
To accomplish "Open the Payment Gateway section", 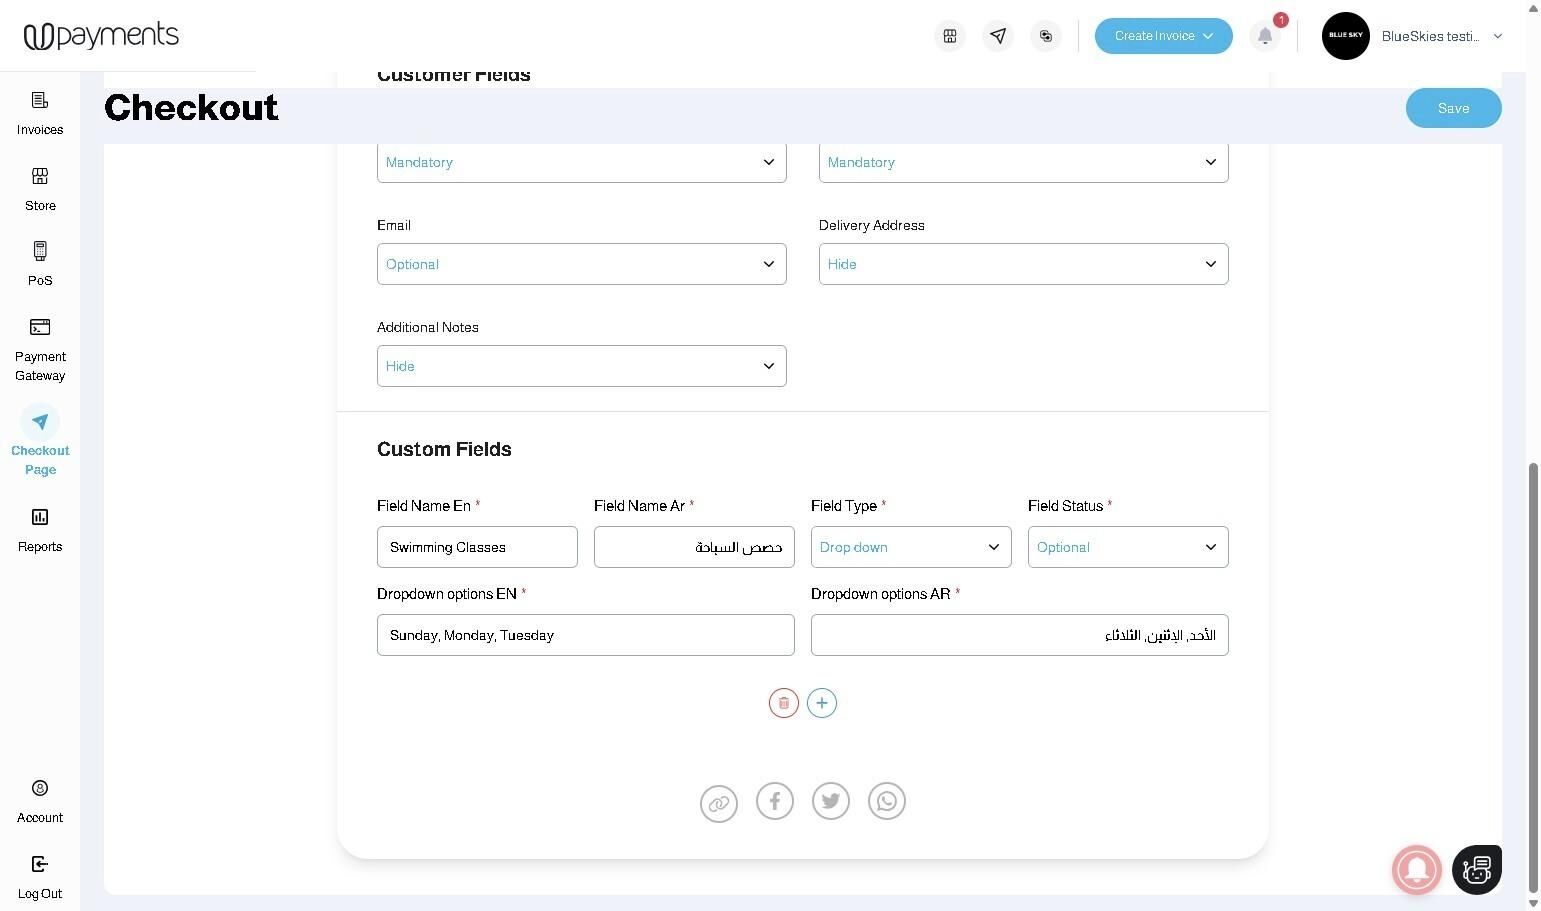I will click(40, 350).
